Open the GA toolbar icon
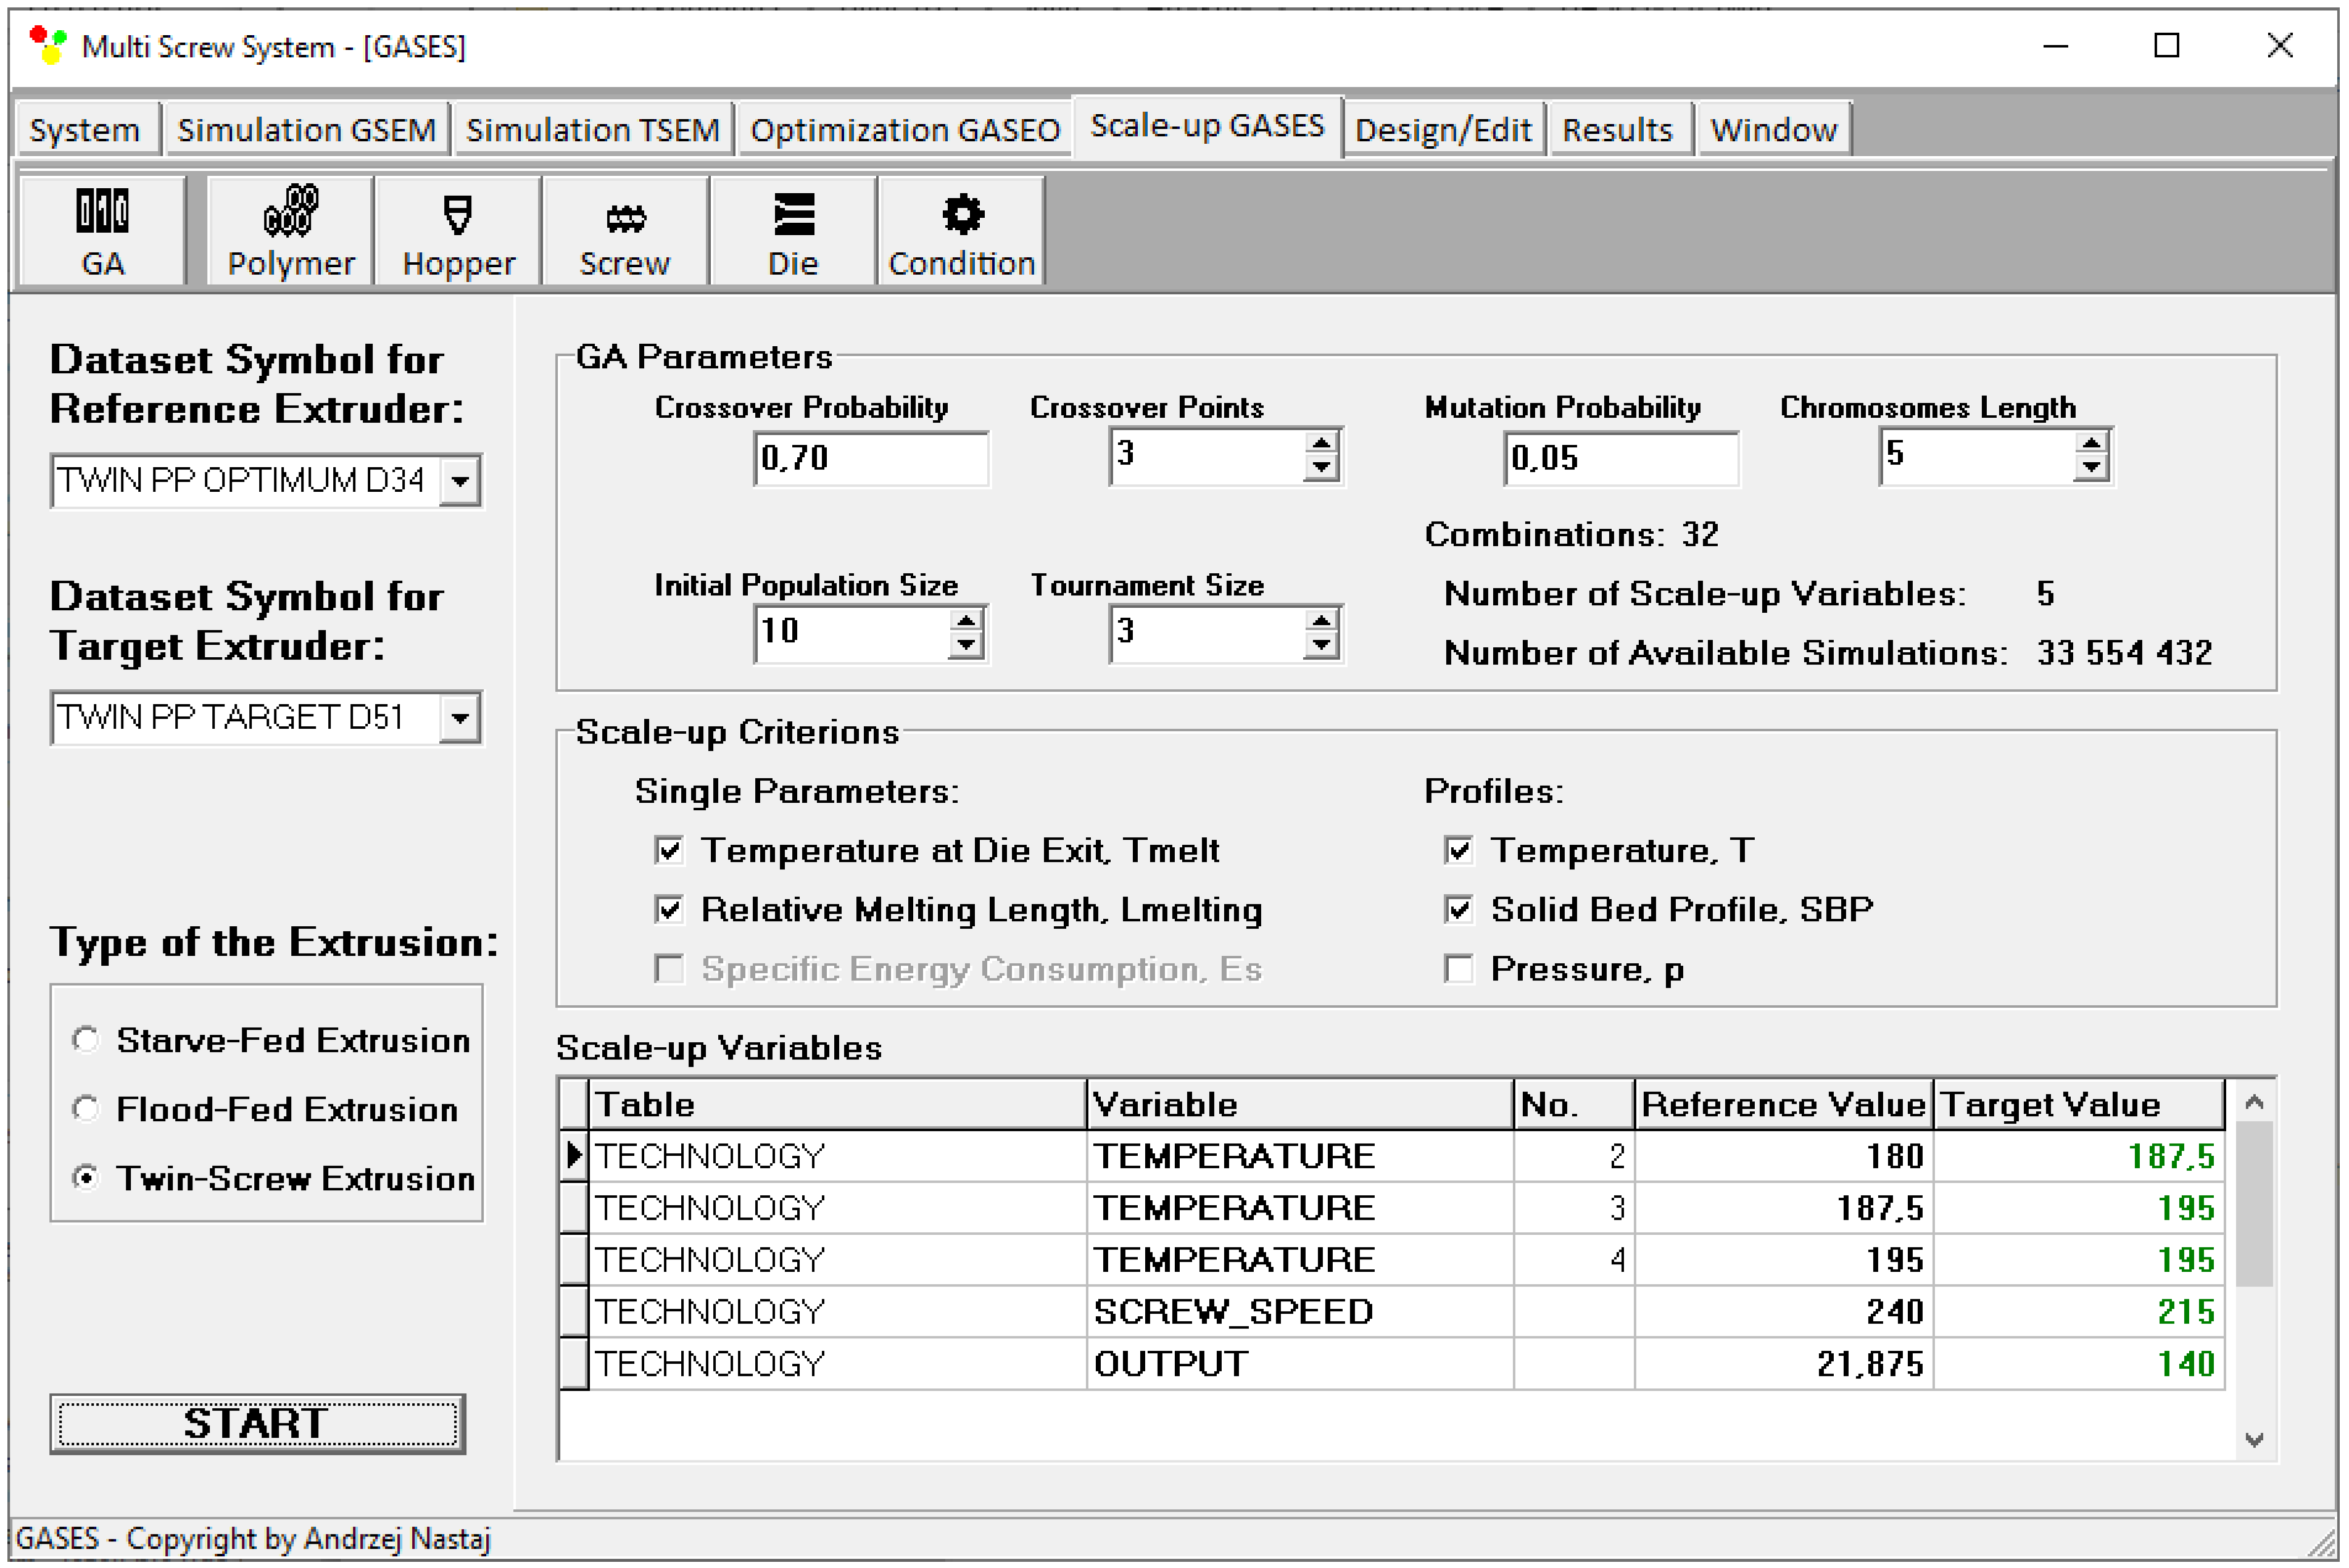This screenshot has width=2349, height=1568. click(x=102, y=231)
